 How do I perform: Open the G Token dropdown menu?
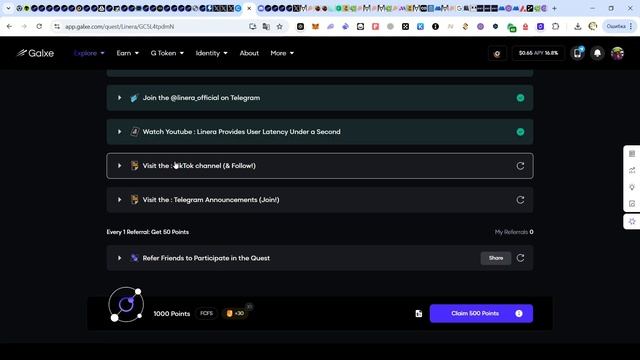pyautogui.click(x=167, y=53)
